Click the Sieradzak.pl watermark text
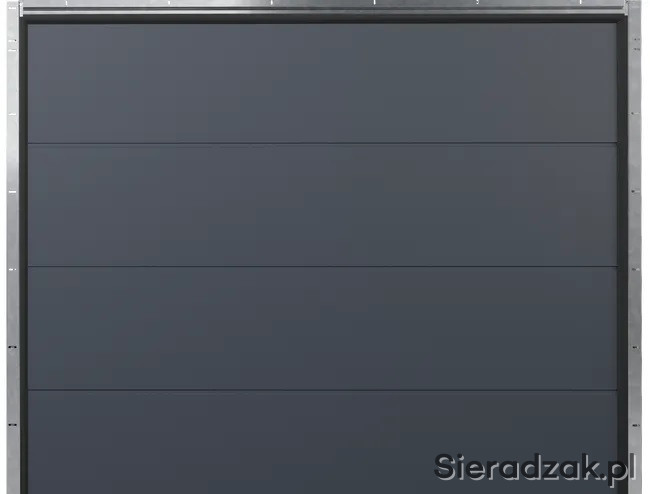 (x=534, y=469)
